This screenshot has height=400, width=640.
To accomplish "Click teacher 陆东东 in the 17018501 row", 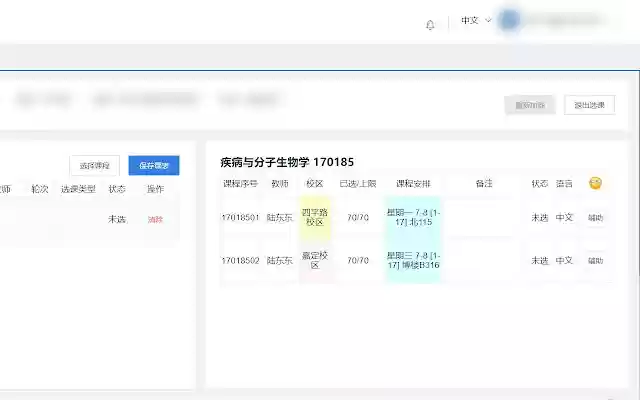I will click(x=280, y=218).
